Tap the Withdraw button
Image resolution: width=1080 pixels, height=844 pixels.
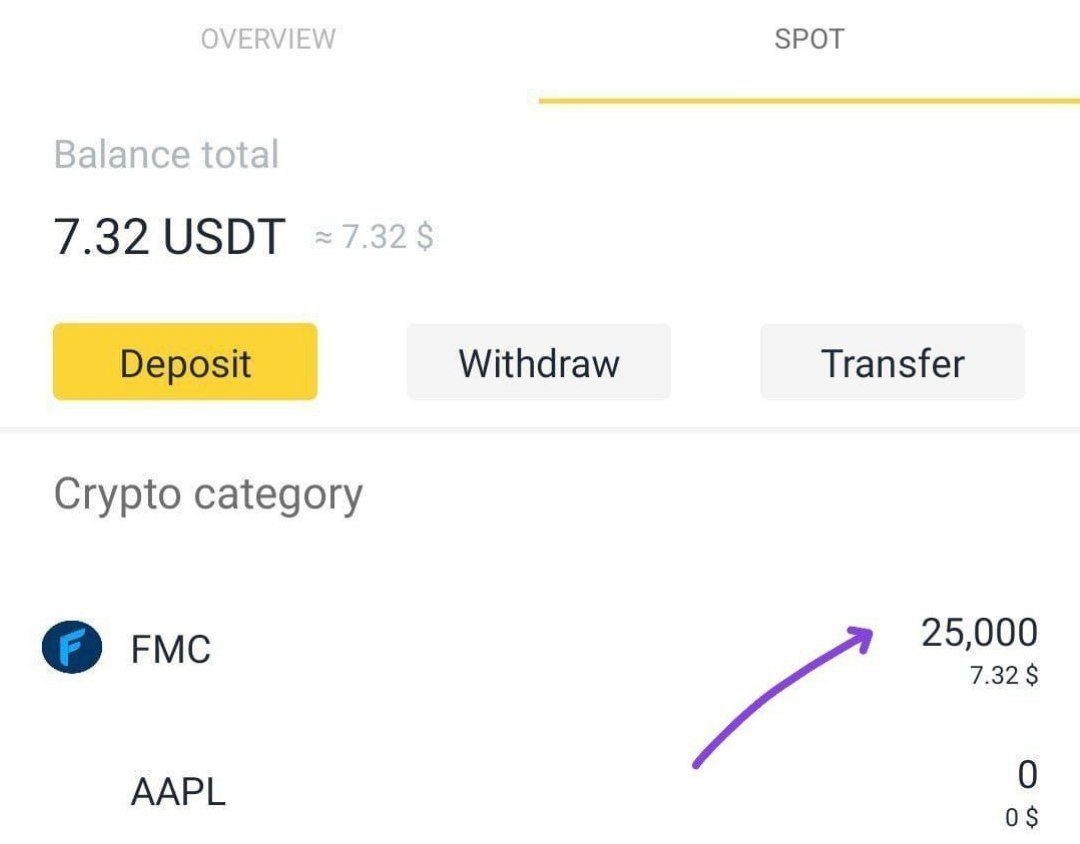538,362
